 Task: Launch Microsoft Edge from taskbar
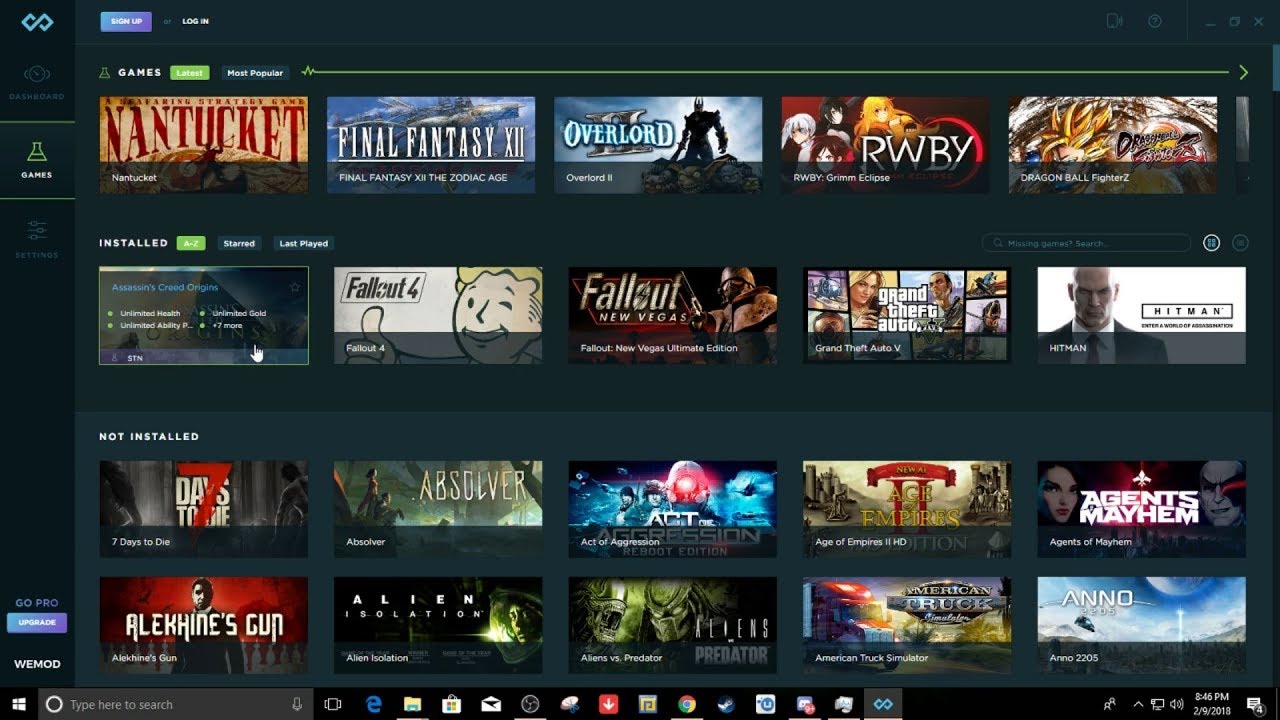[x=374, y=704]
